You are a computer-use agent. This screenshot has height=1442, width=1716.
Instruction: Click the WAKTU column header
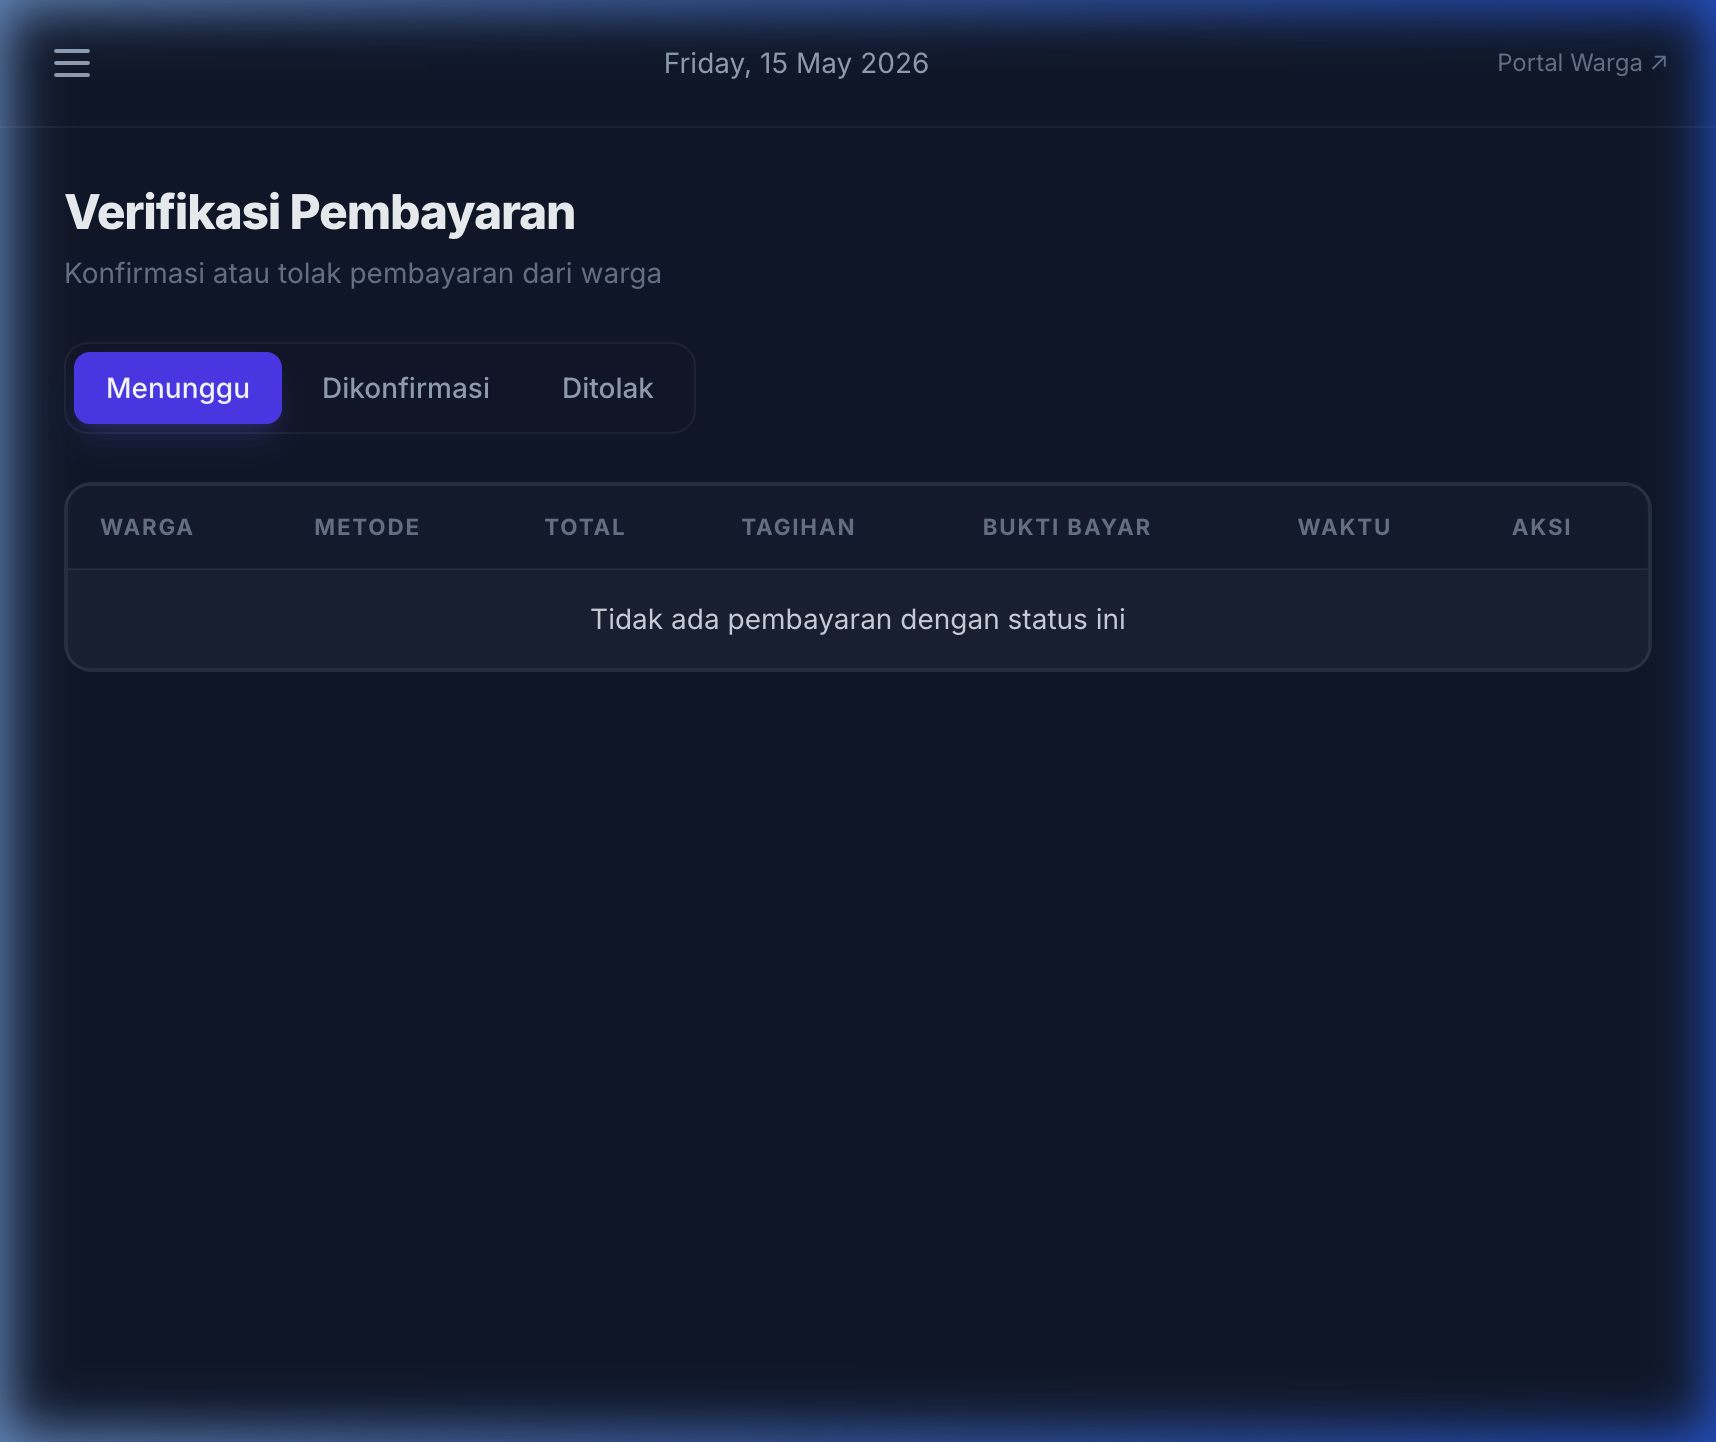tap(1344, 527)
